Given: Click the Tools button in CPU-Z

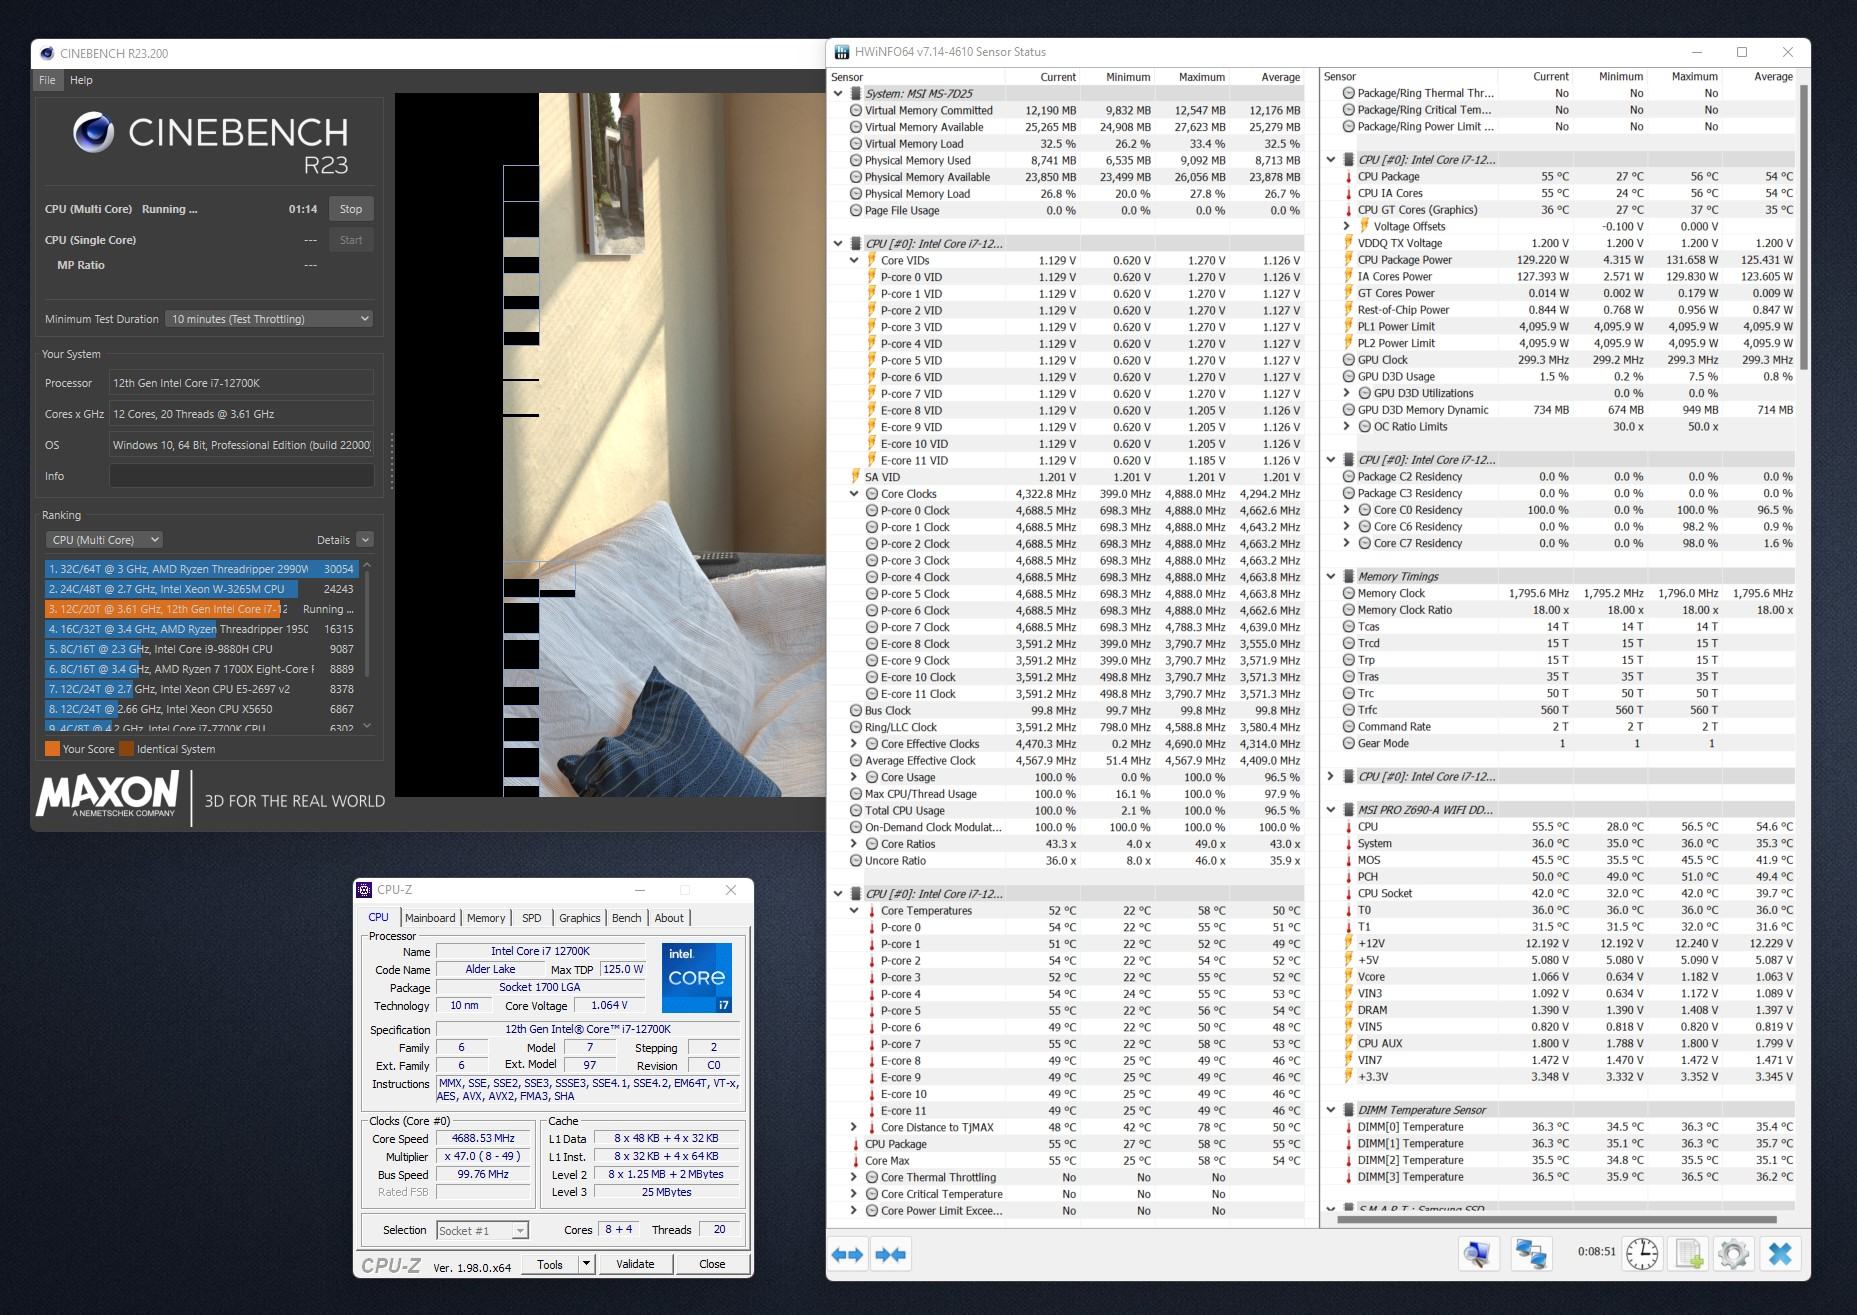Looking at the screenshot, I should (x=550, y=1264).
